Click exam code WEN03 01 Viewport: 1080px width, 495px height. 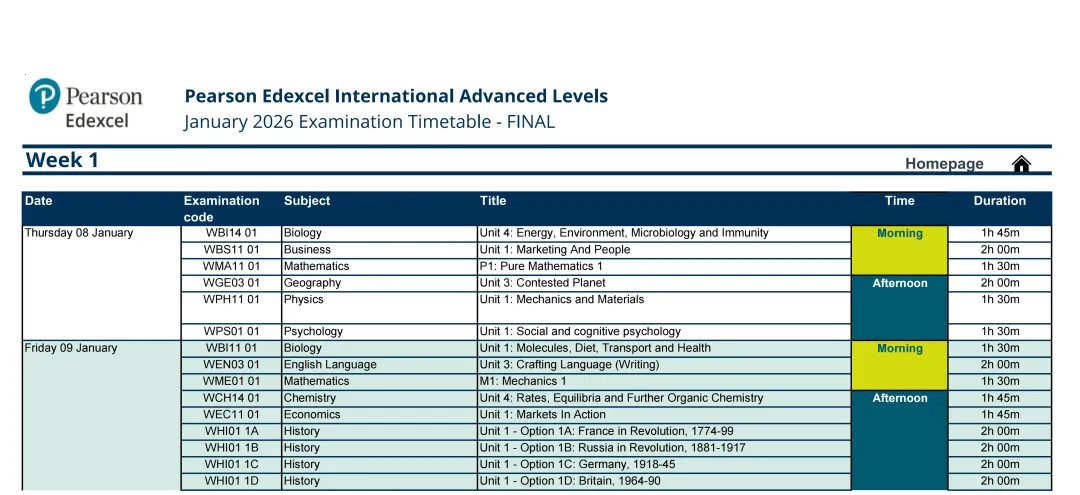[231, 365]
